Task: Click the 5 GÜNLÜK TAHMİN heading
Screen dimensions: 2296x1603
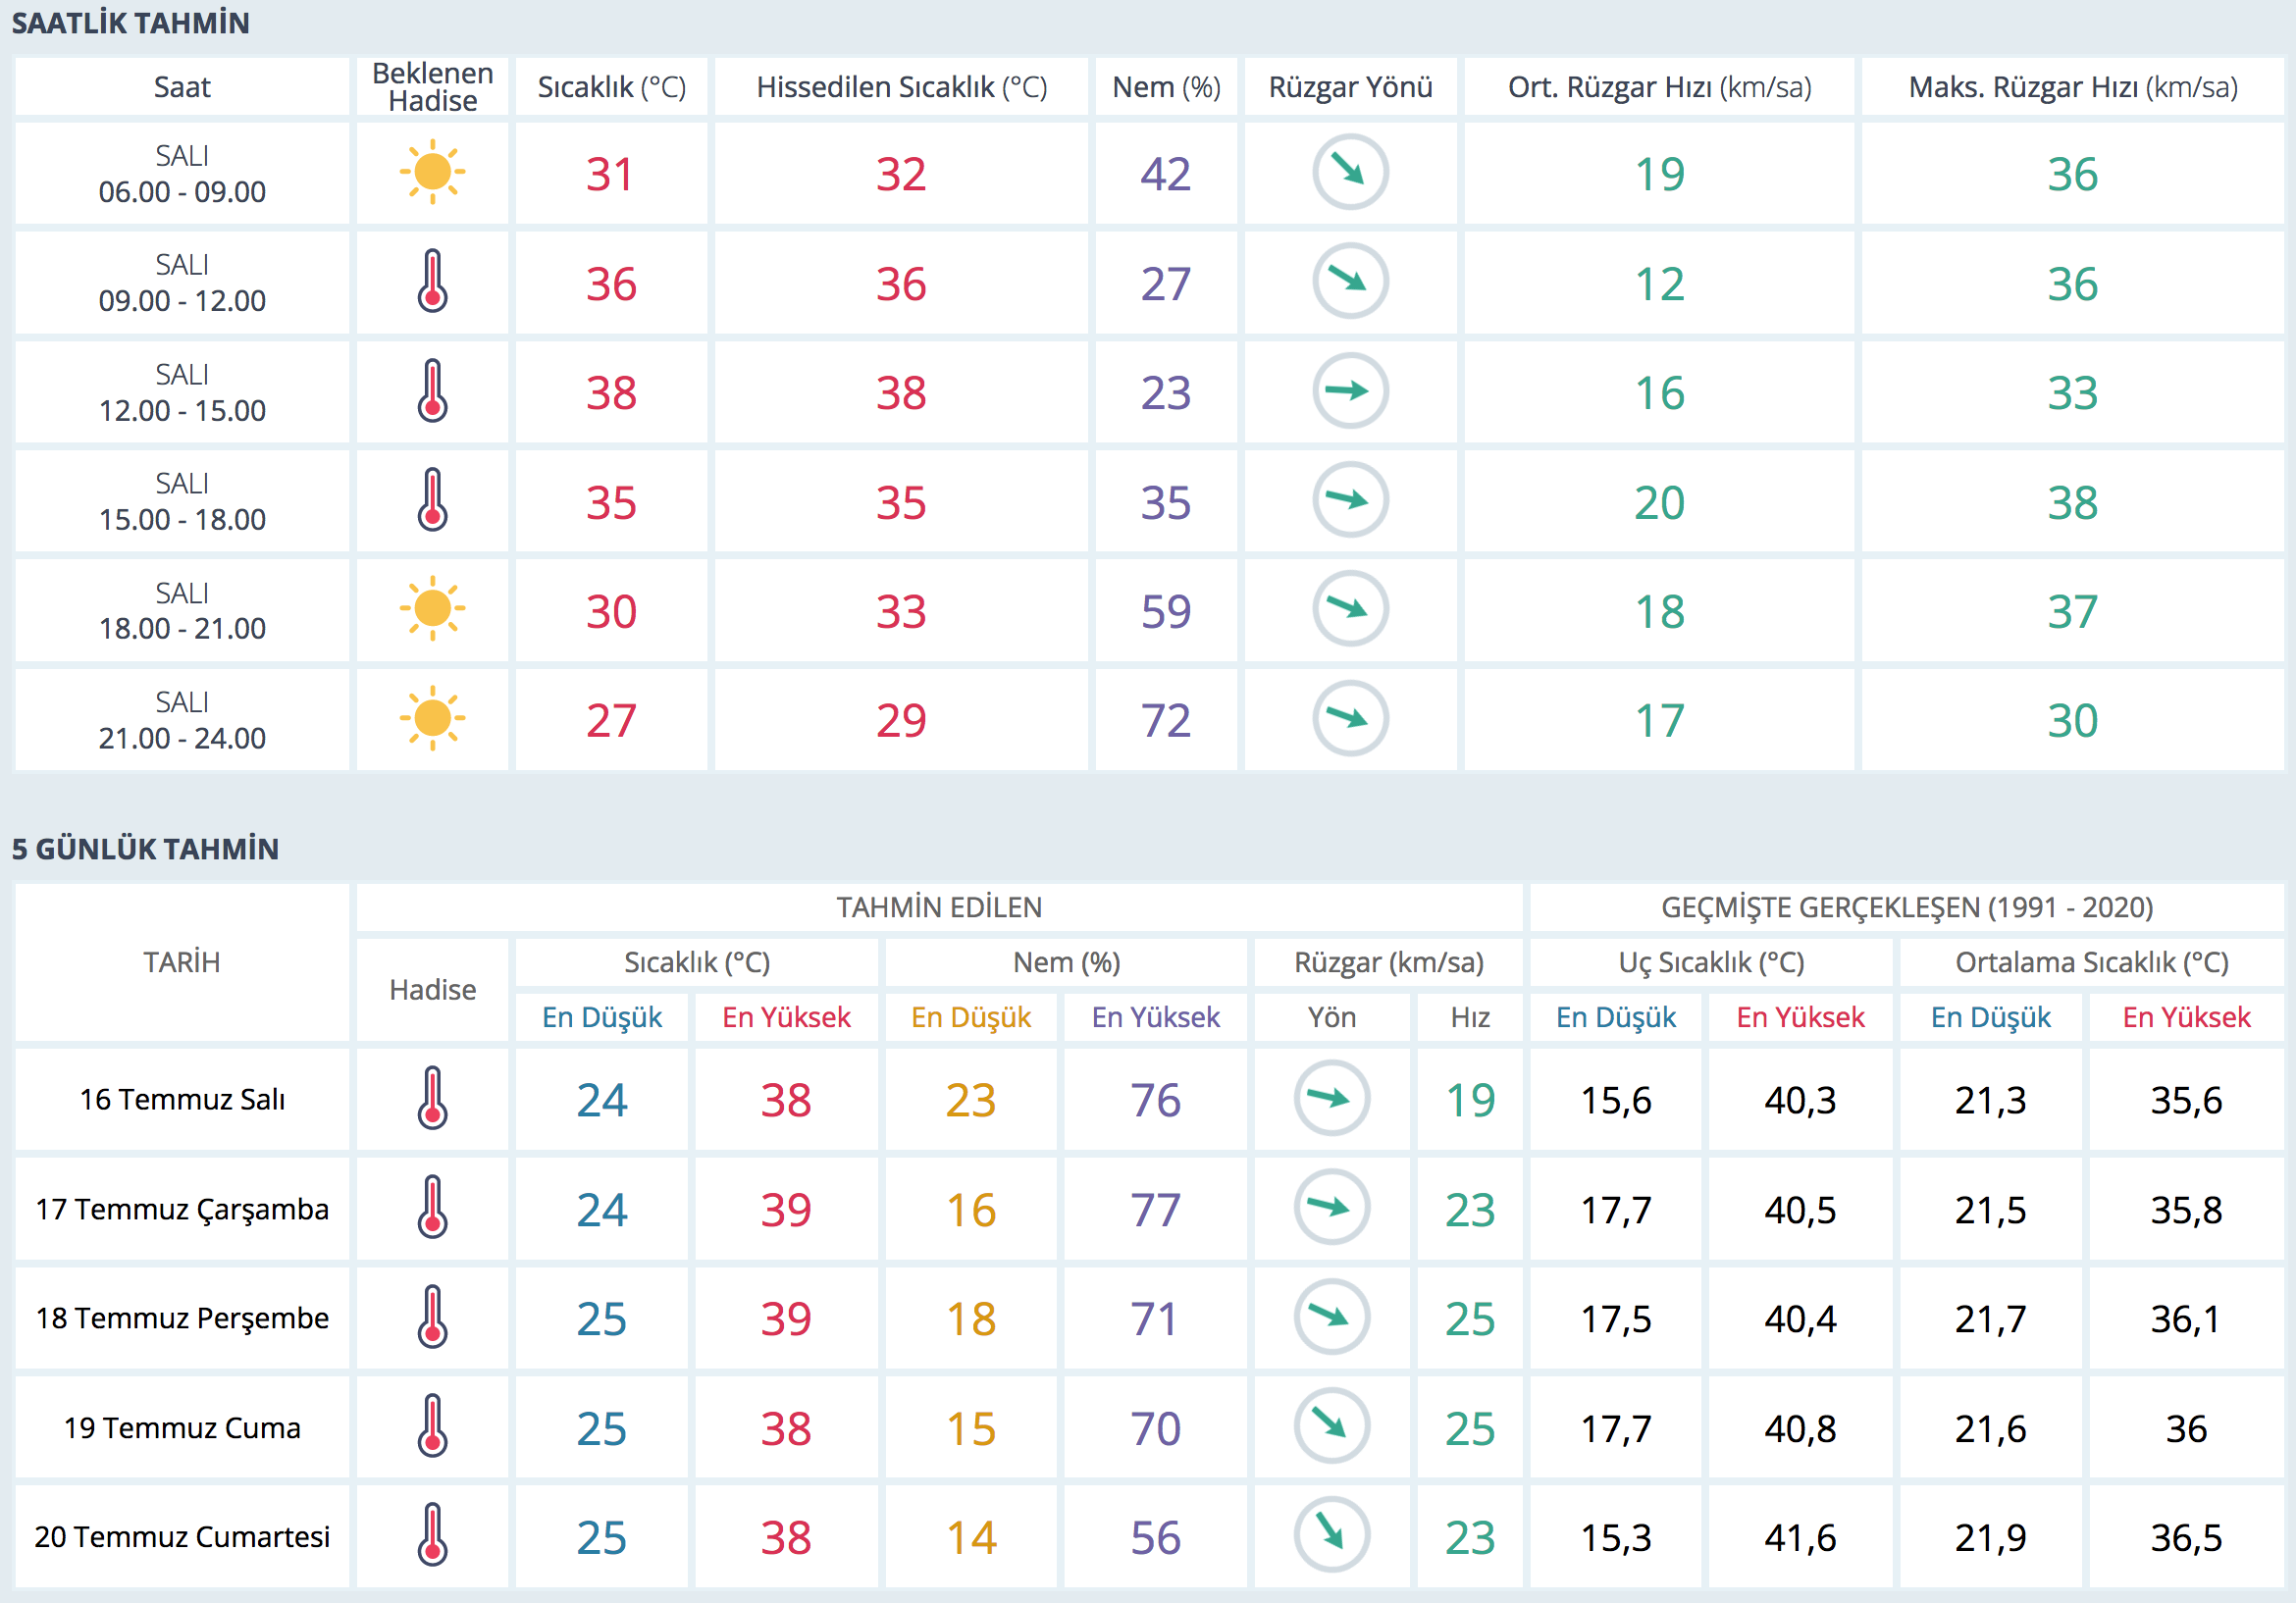Action: (x=145, y=849)
